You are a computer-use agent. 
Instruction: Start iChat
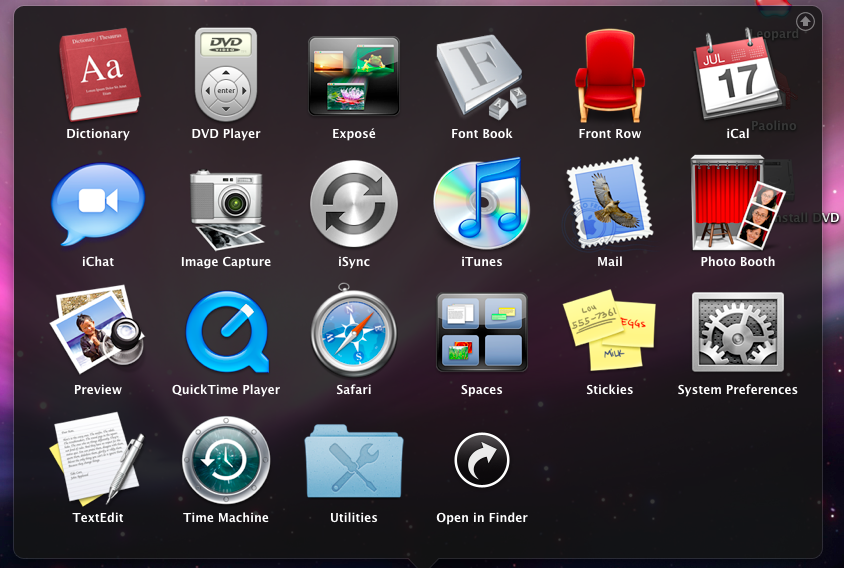point(98,204)
